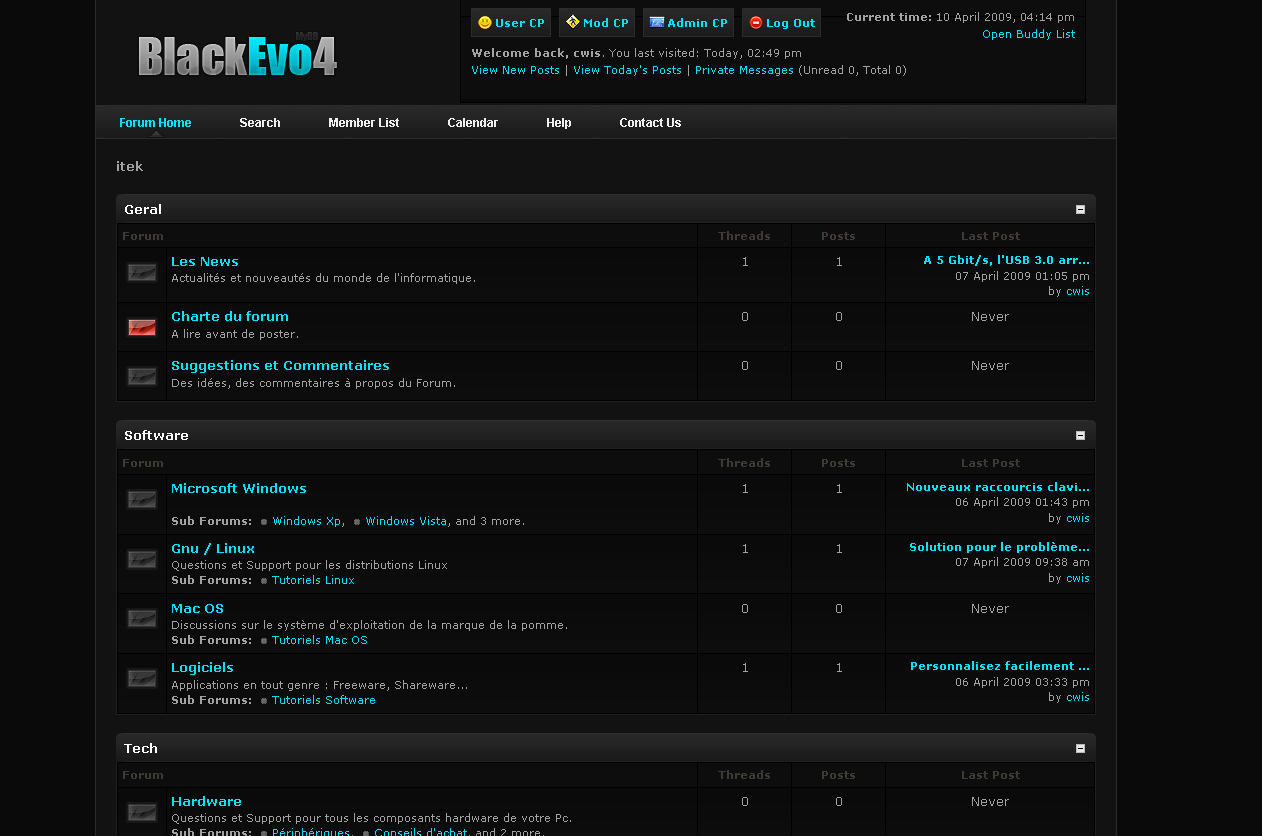Click the Gnu / Linux forum status icon
Viewport: 1262px width, 836px height.
[x=142, y=560]
